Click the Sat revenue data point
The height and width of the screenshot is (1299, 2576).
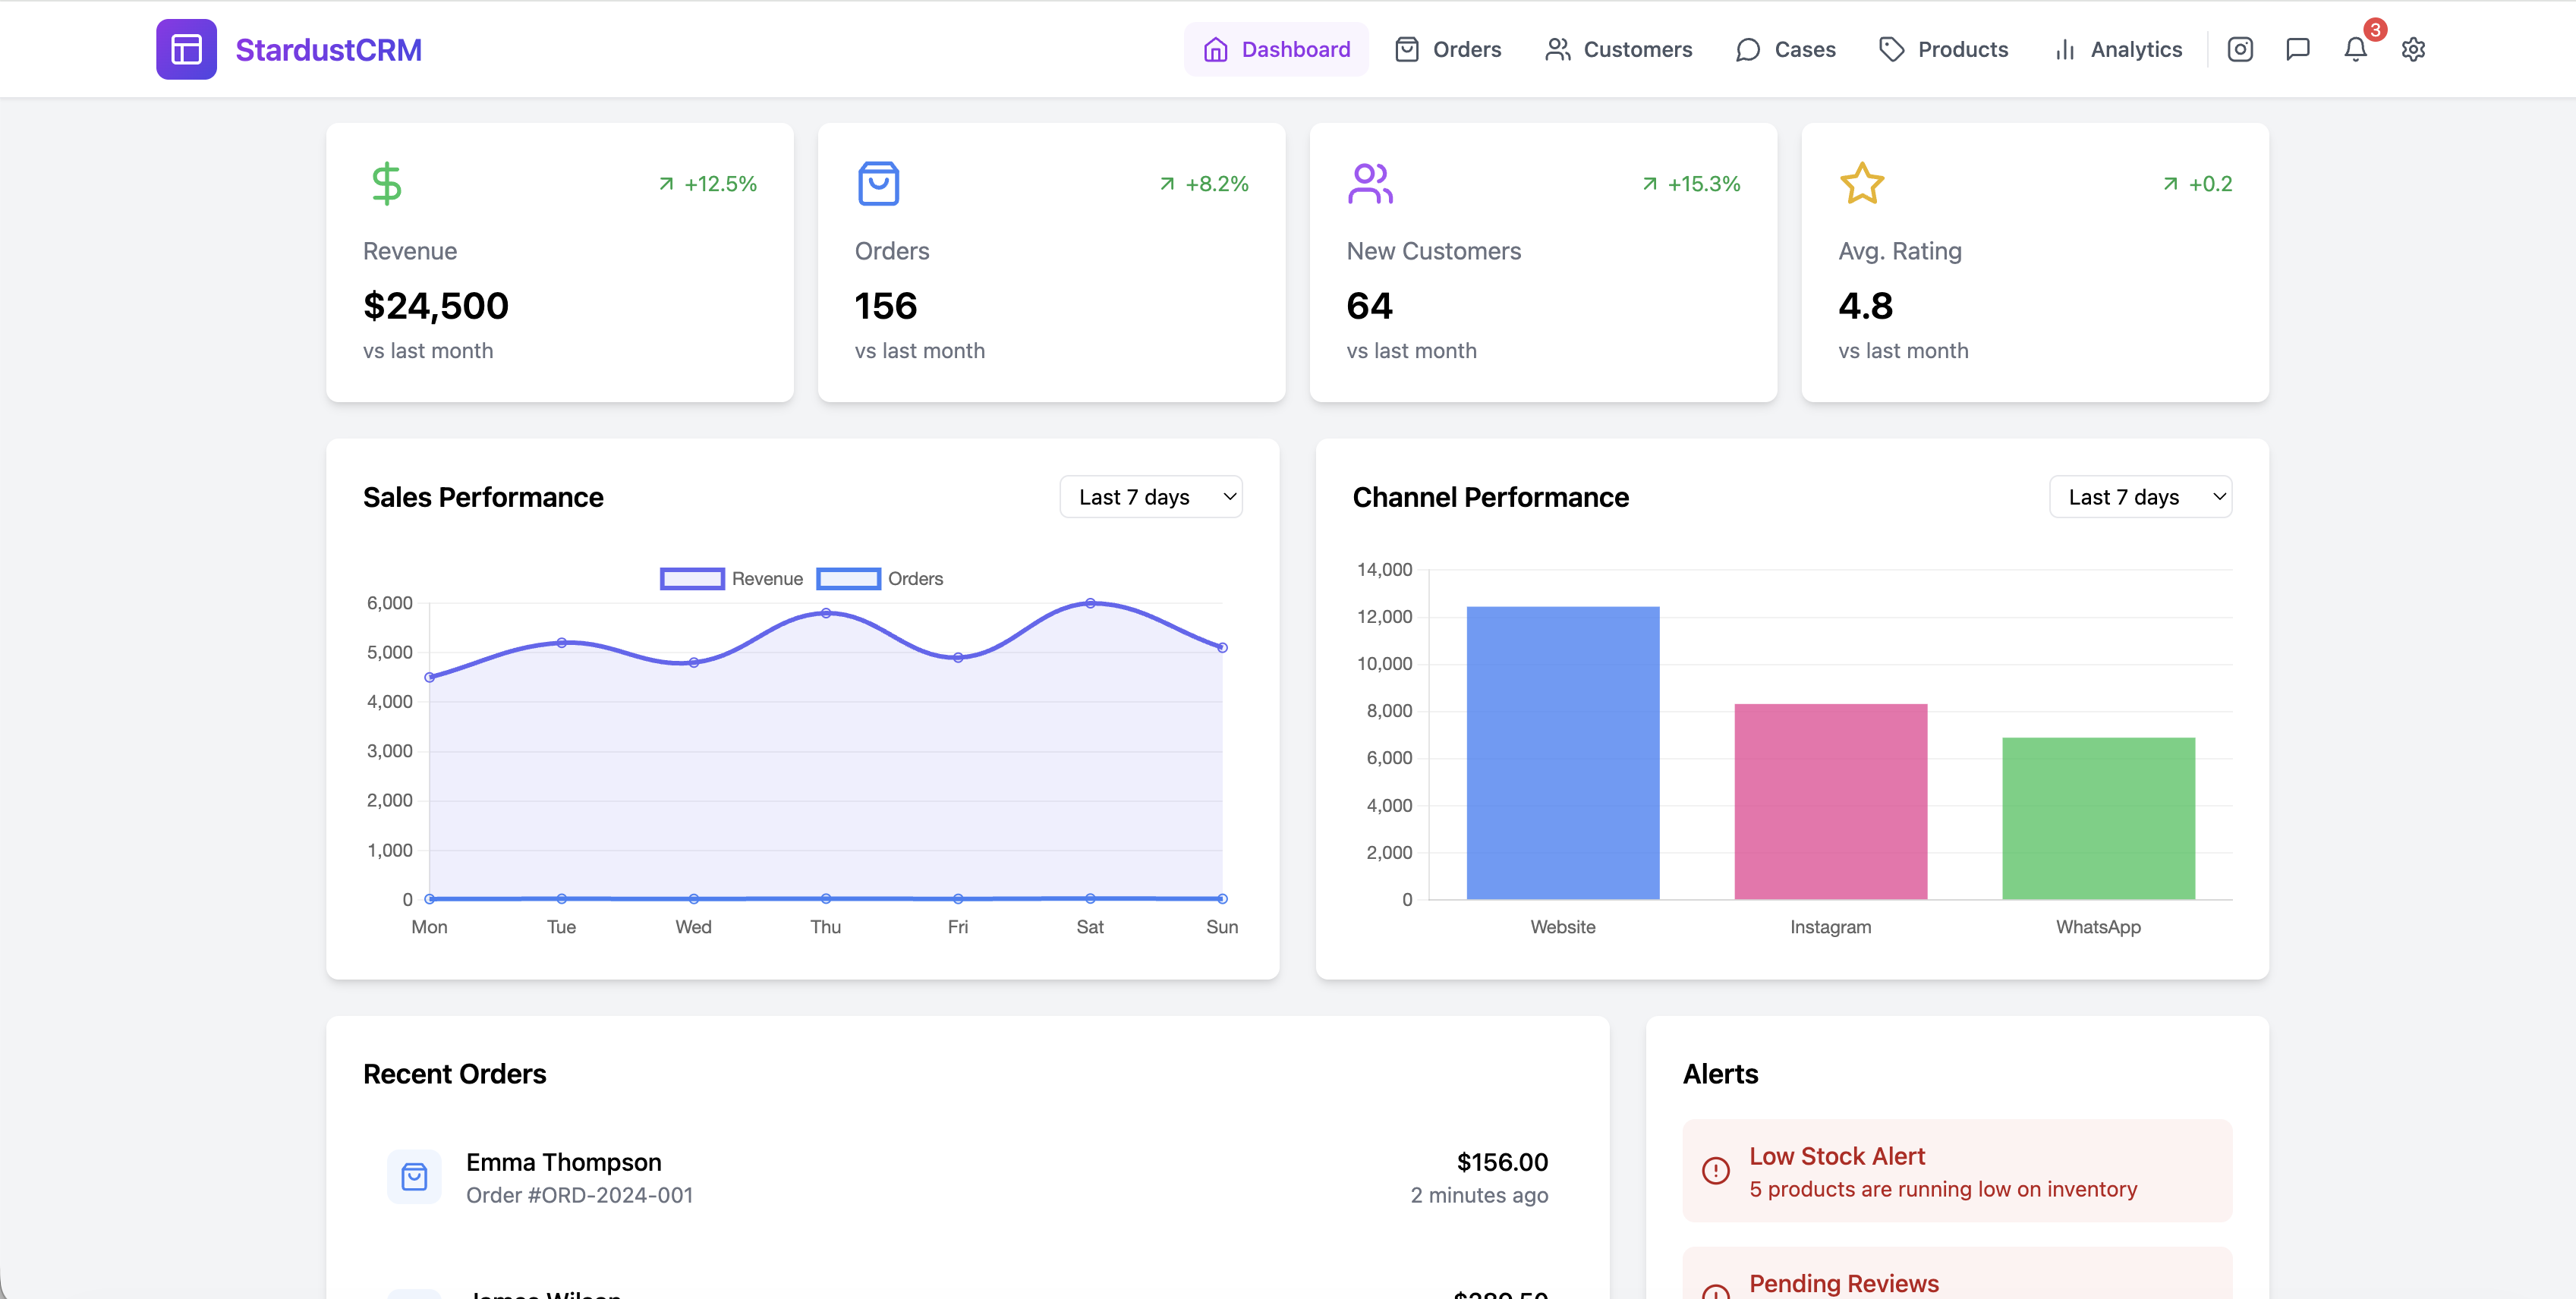1090,603
